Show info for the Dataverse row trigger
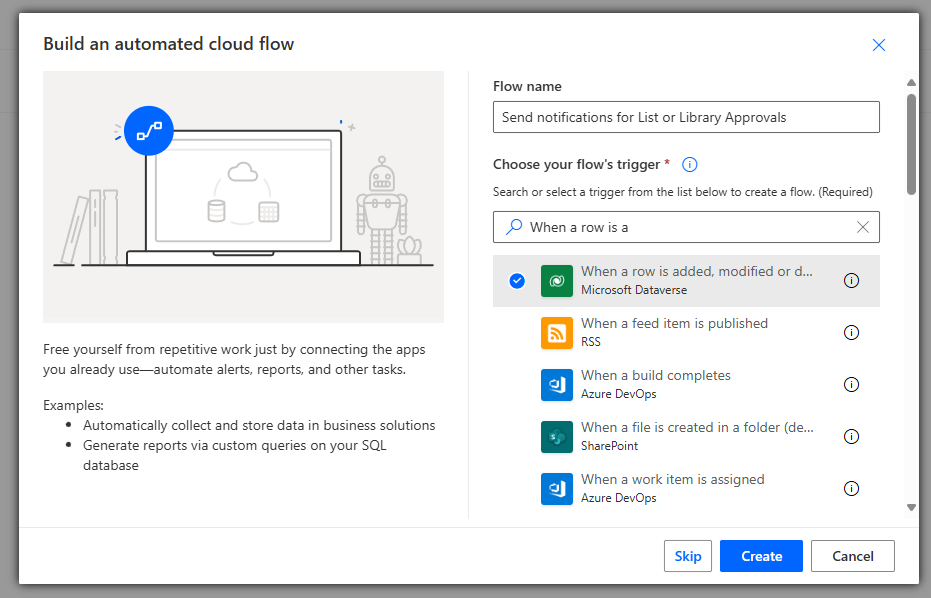The image size is (931, 598). 851,281
